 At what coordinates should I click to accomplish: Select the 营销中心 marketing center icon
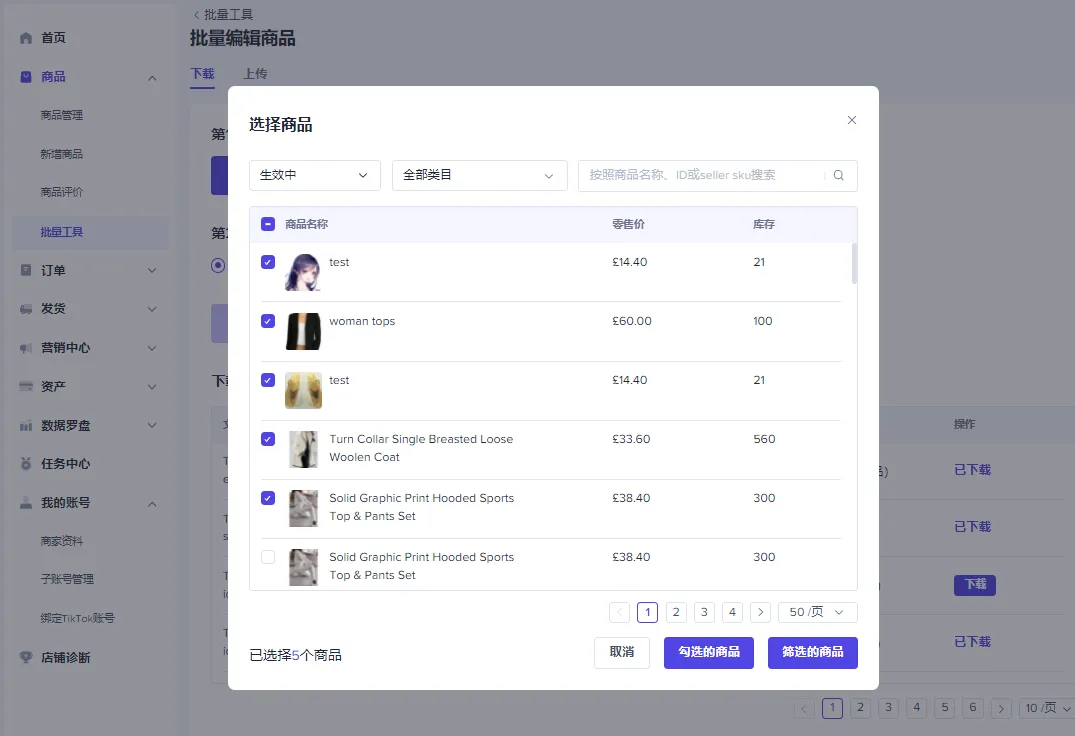point(25,348)
